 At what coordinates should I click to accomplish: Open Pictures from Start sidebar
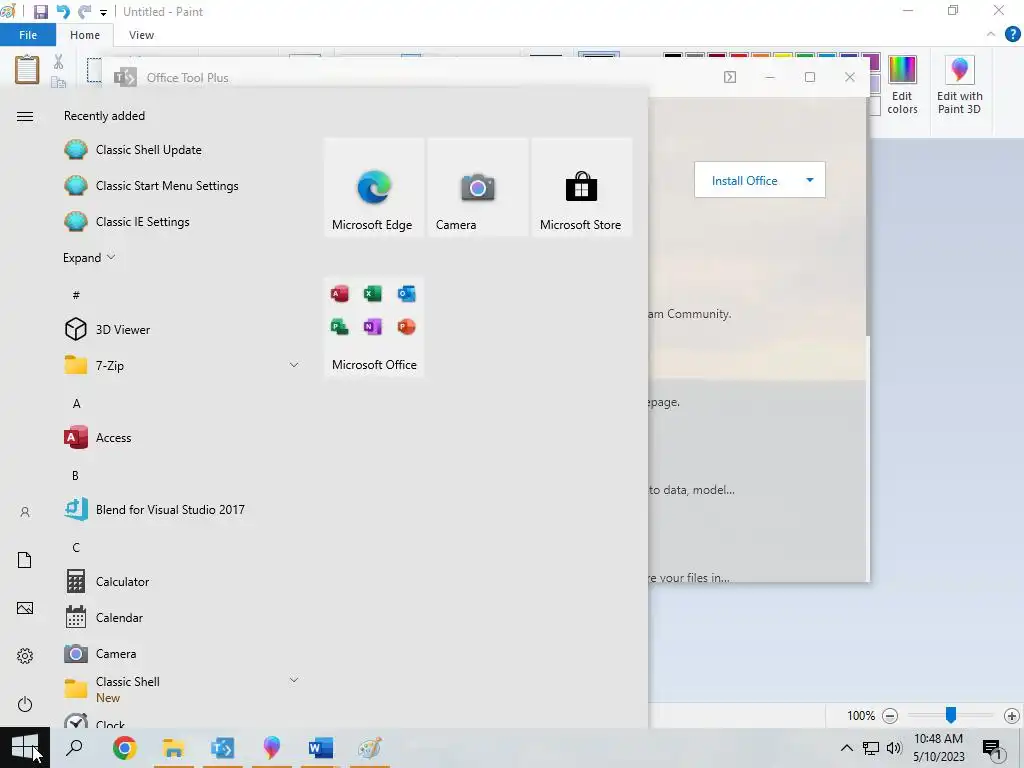tap(25, 608)
